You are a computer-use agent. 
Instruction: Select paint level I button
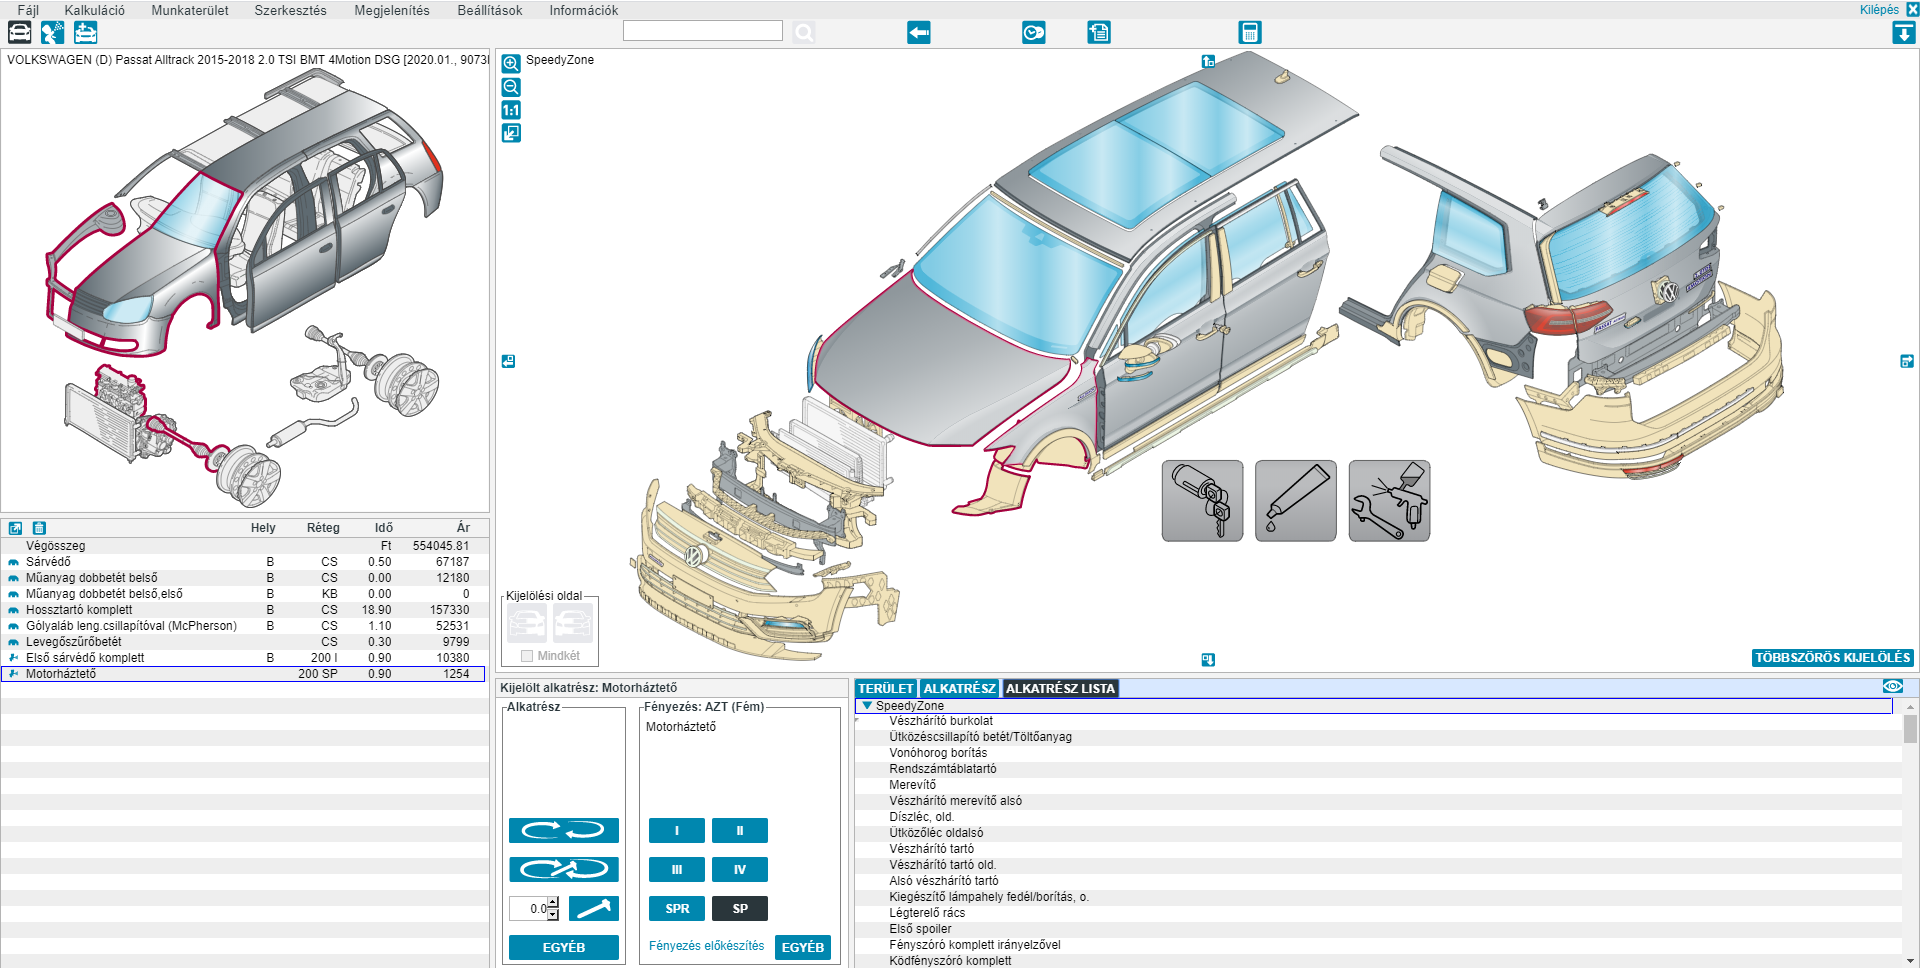677,830
